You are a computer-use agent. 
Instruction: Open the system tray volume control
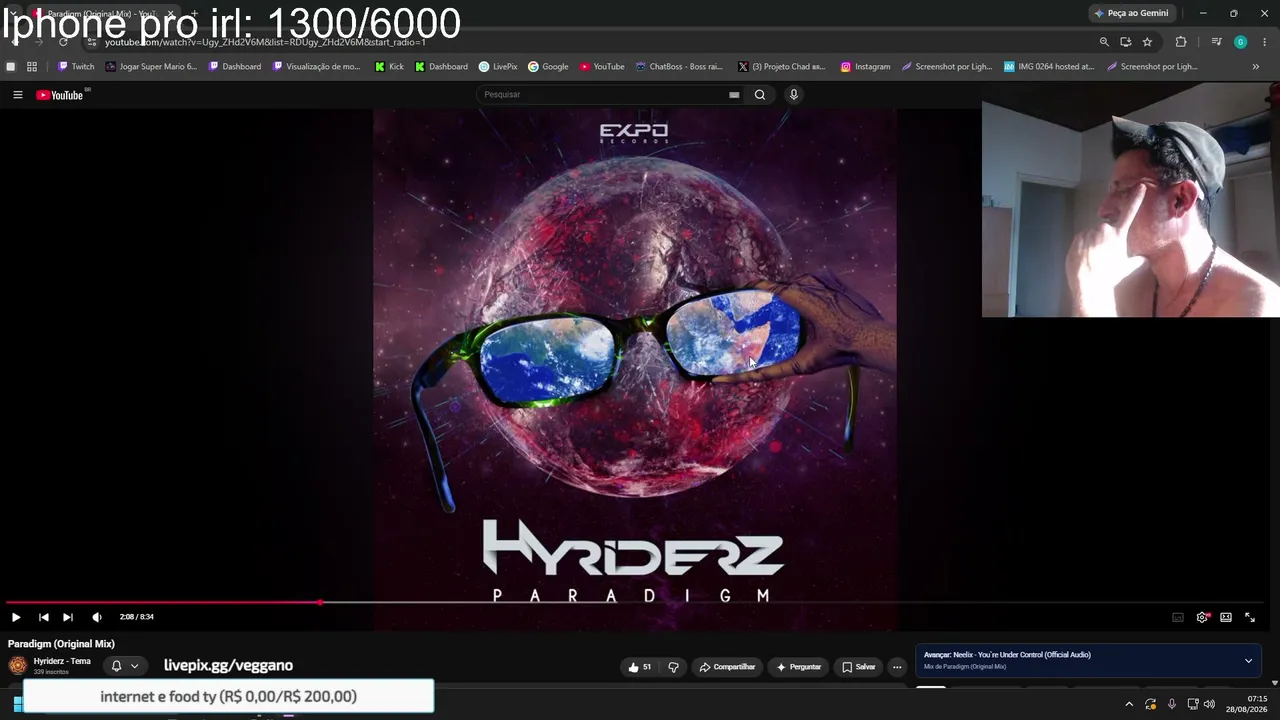point(1209,704)
